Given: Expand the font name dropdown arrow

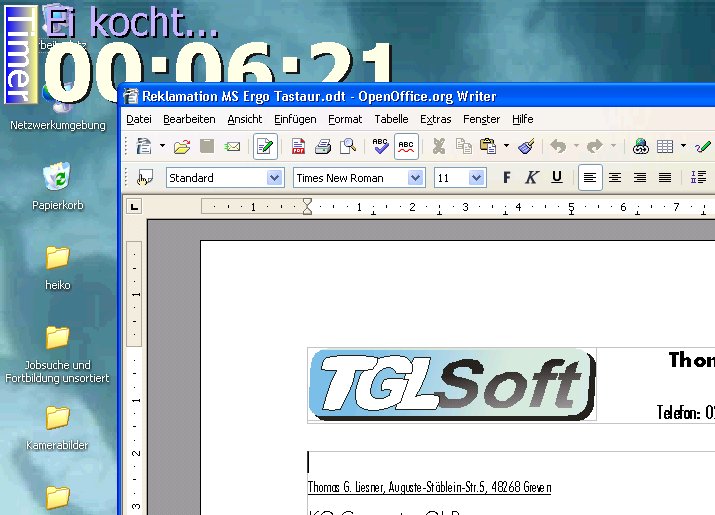Looking at the screenshot, I should 415,178.
